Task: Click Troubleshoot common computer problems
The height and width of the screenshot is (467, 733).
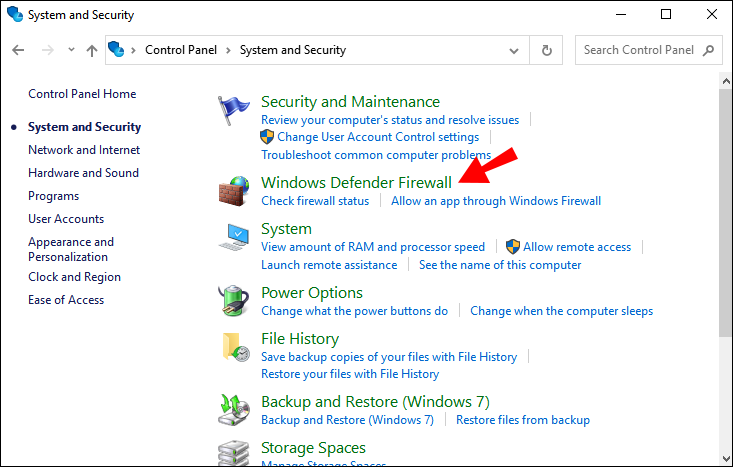Action: click(376, 155)
